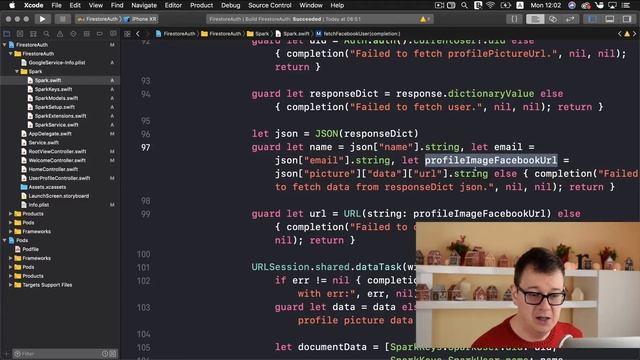Toggle the Inspectors panel visibility
640x360 pixels.
(627, 19)
